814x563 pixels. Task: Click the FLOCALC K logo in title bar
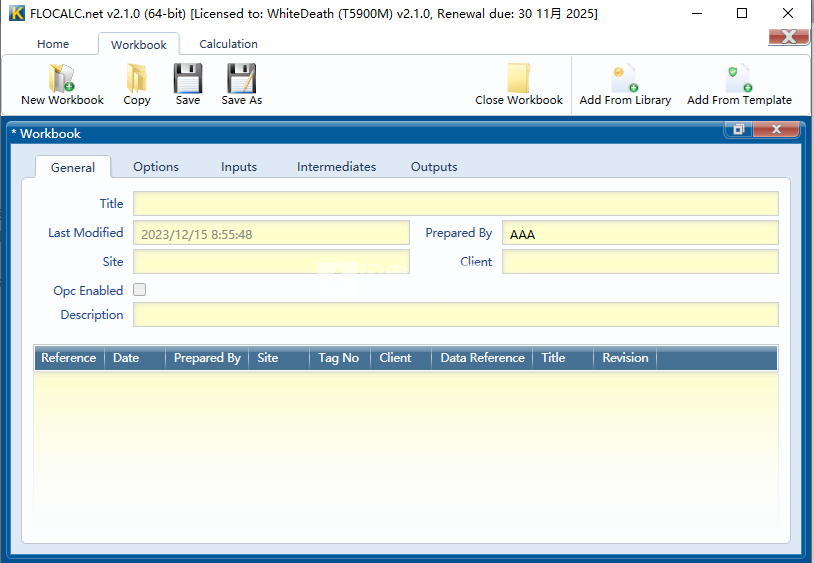pyautogui.click(x=17, y=13)
